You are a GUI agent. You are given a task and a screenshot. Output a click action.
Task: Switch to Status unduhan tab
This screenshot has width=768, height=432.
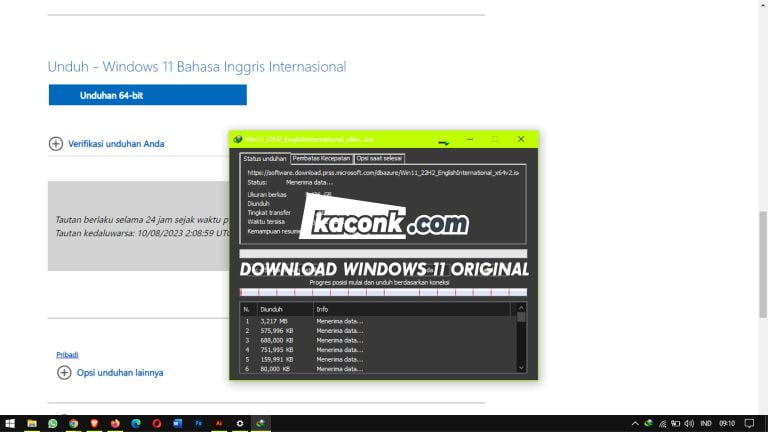(x=264, y=159)
